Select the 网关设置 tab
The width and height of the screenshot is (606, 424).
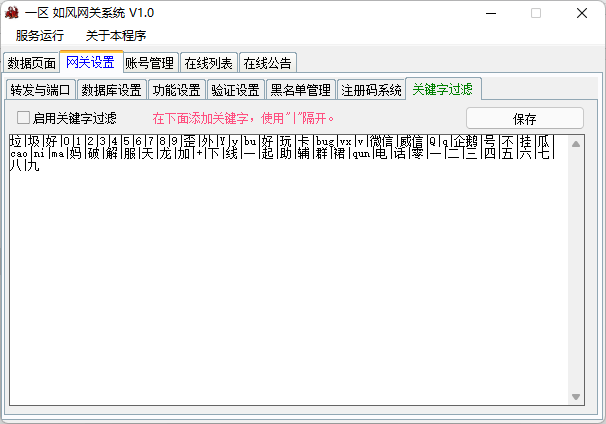90,62
